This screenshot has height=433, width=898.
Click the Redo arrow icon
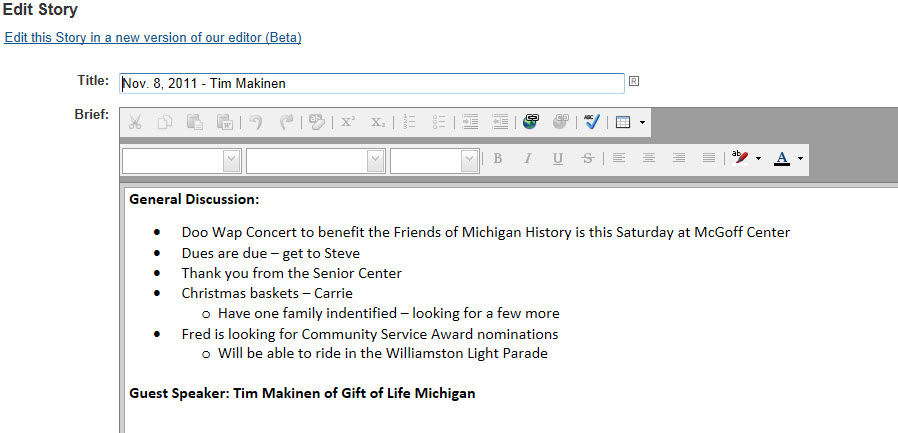286,121
